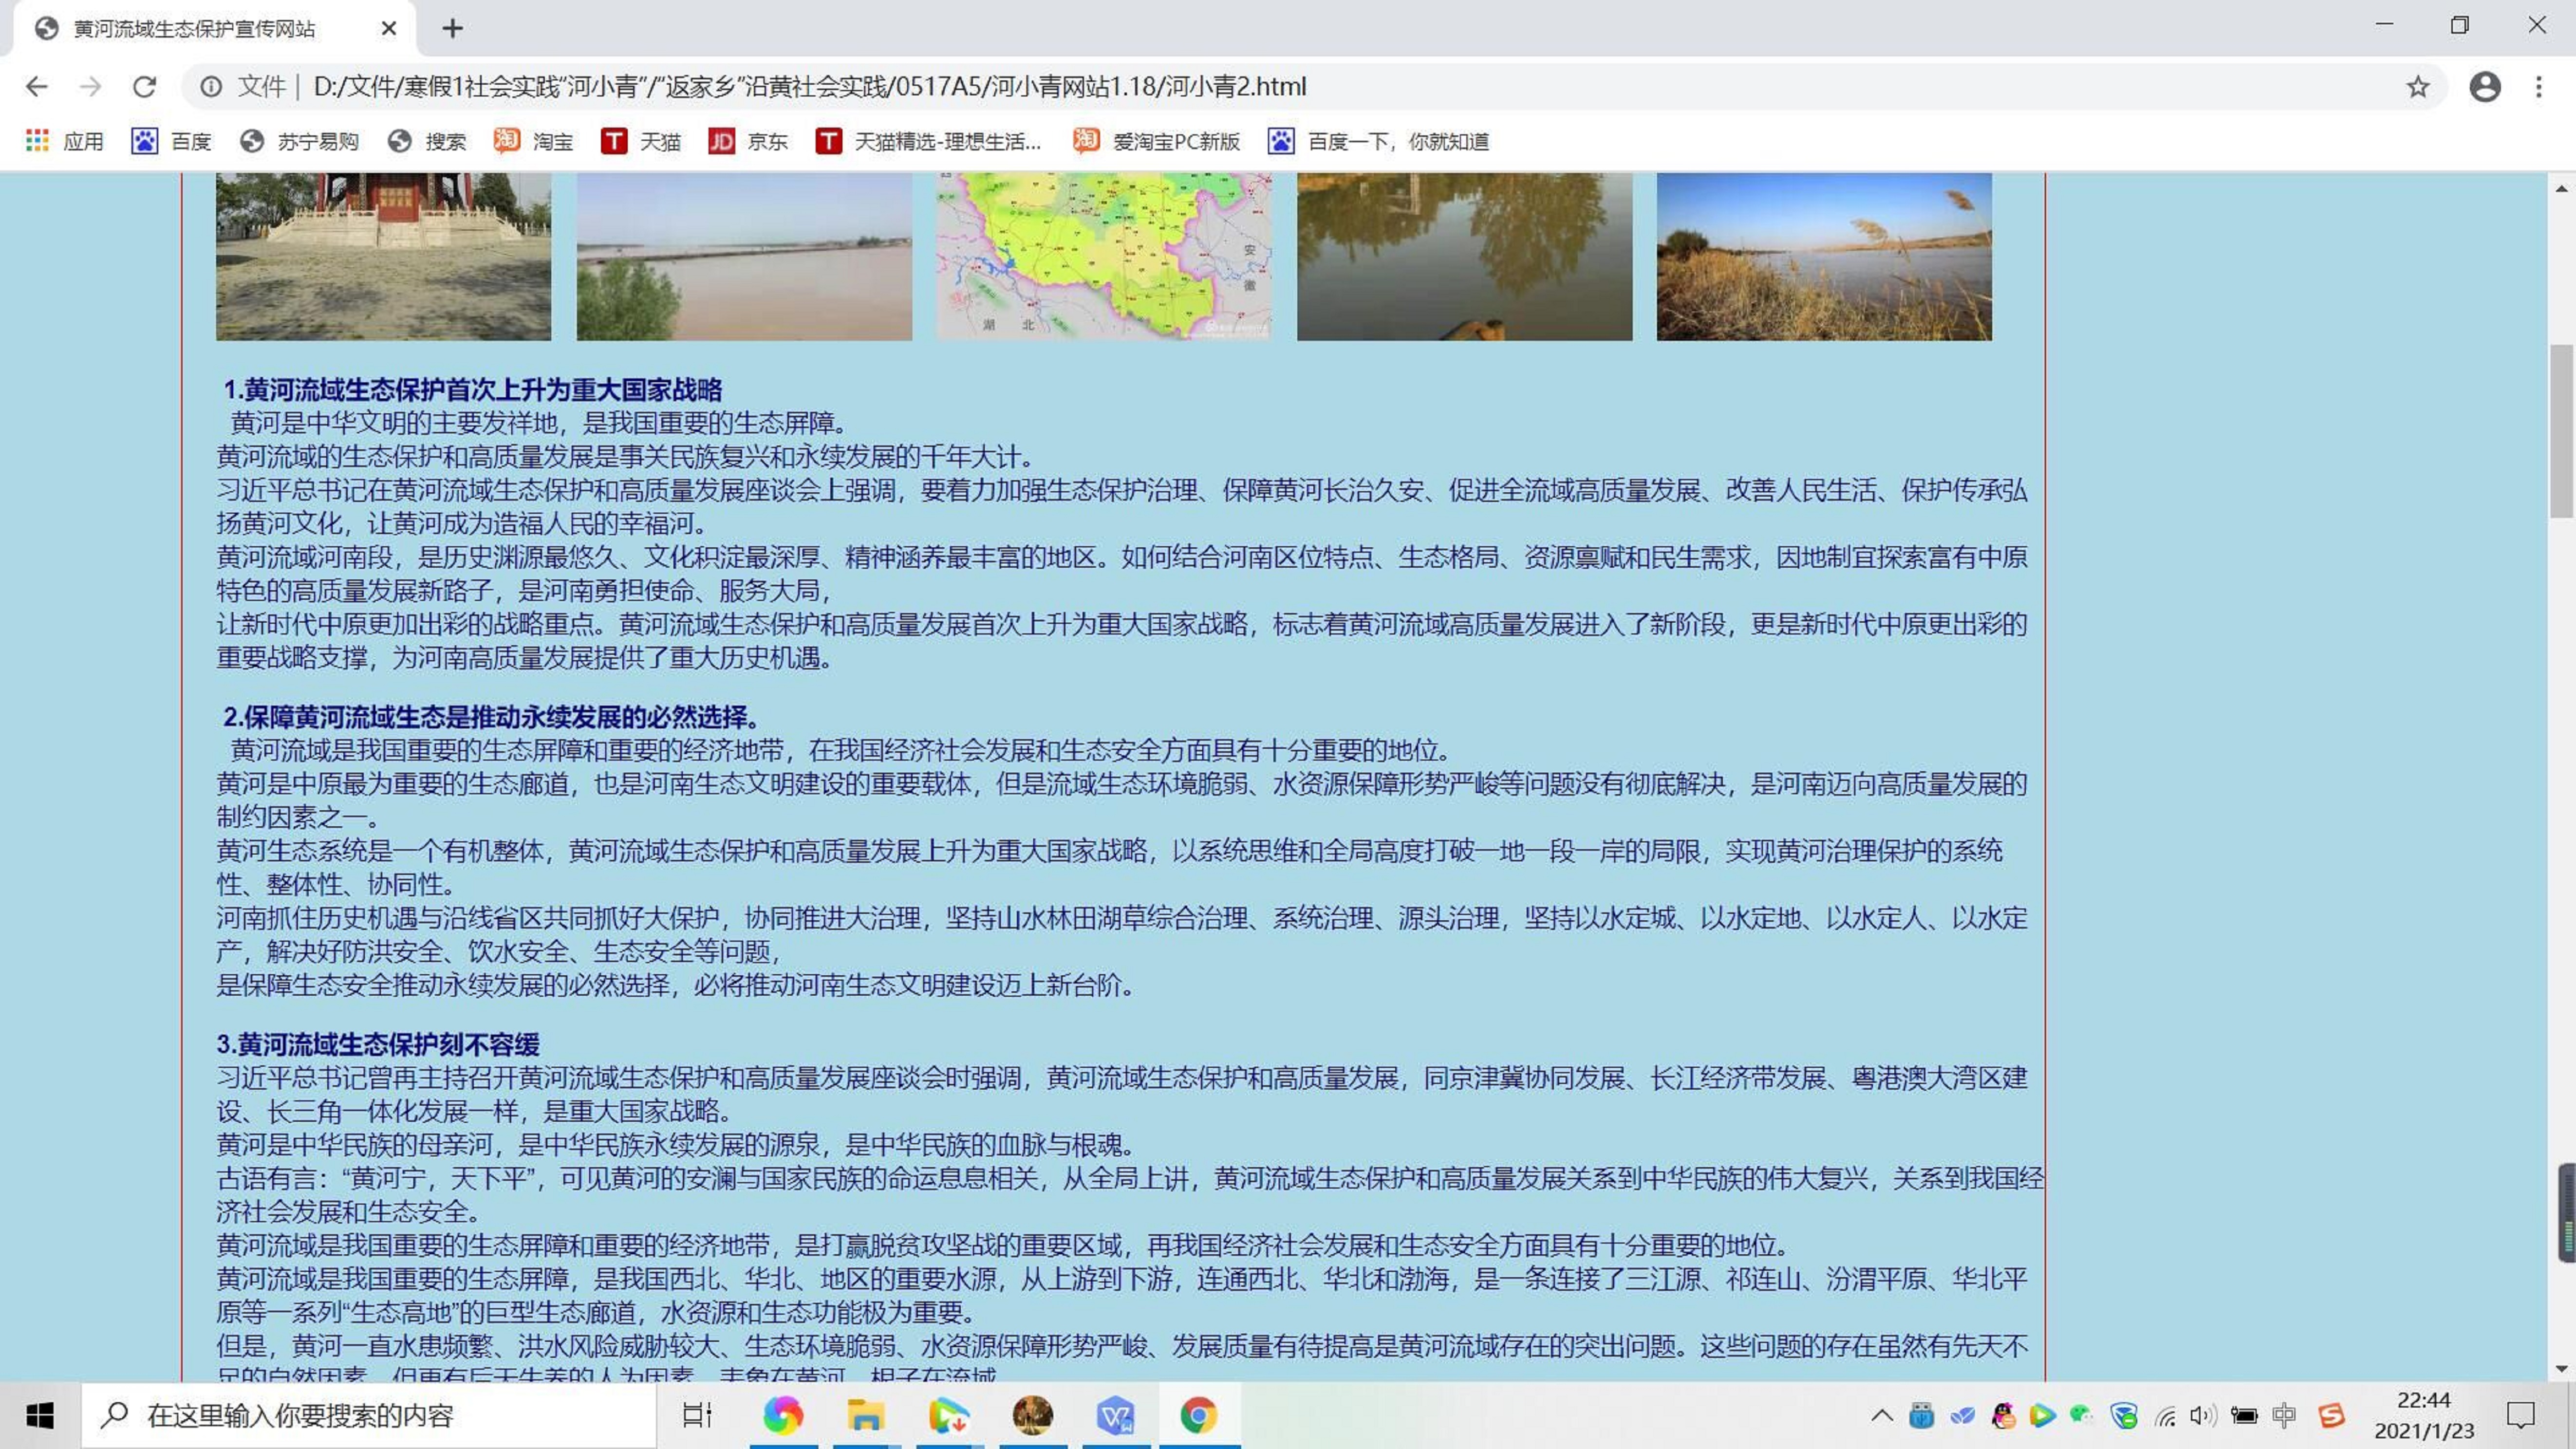
Task: Expand the system tray hidden icons arrow
Action: [x=1881, y=1415]
